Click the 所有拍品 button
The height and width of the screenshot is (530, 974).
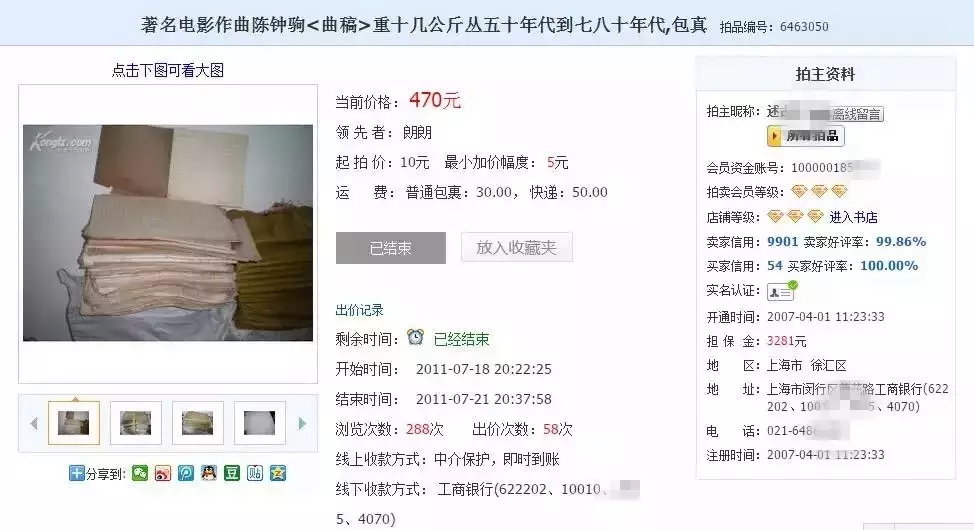(x=806, y=136)
